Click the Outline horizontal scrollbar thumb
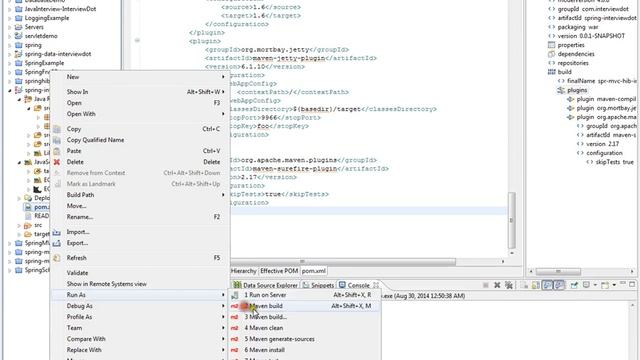Screen dimensions: 640x360 (x=558, y=271)
